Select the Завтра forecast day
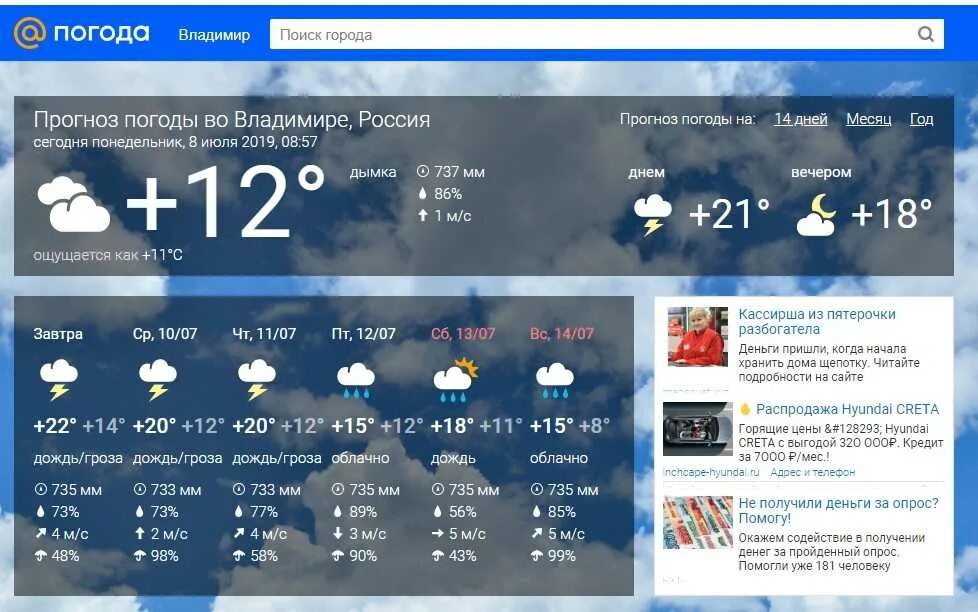 pyautogui.click(x=58, y=334)
